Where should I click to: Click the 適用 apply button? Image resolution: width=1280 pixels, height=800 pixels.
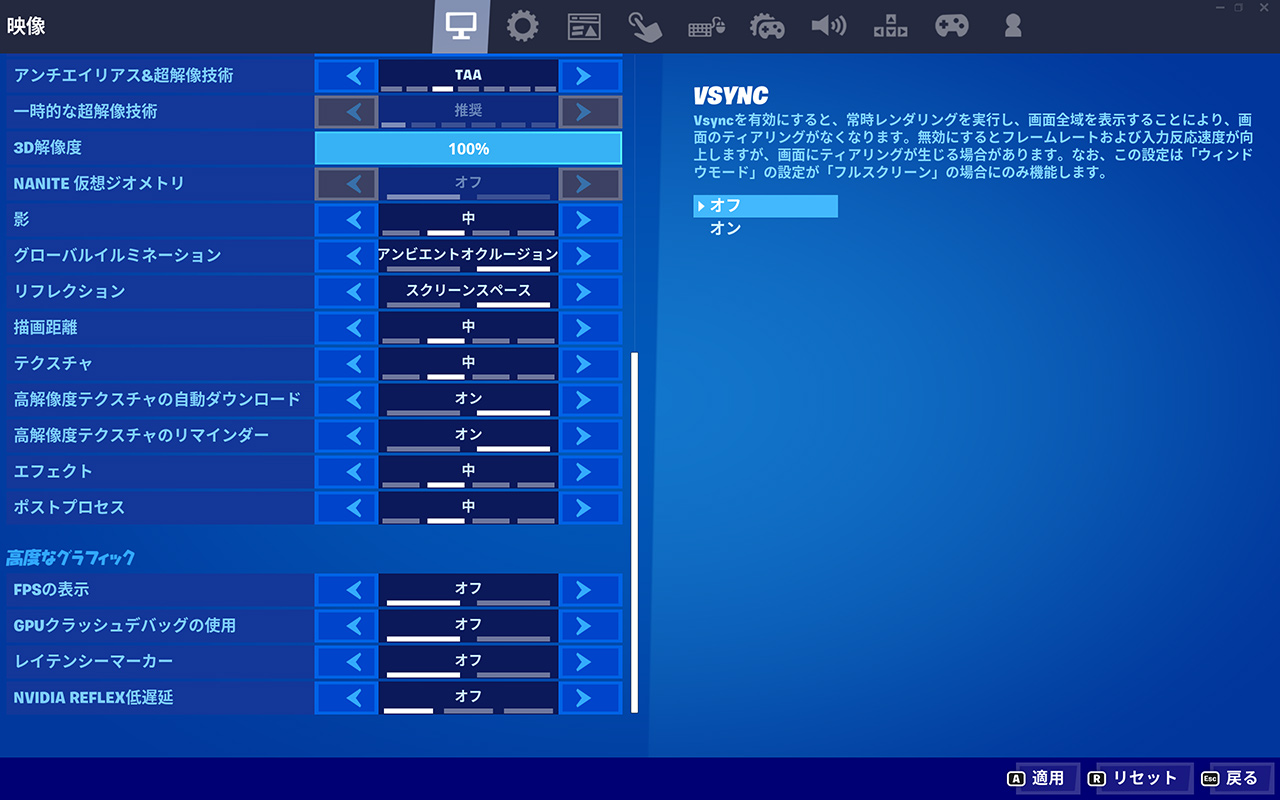click(1040, 778)
